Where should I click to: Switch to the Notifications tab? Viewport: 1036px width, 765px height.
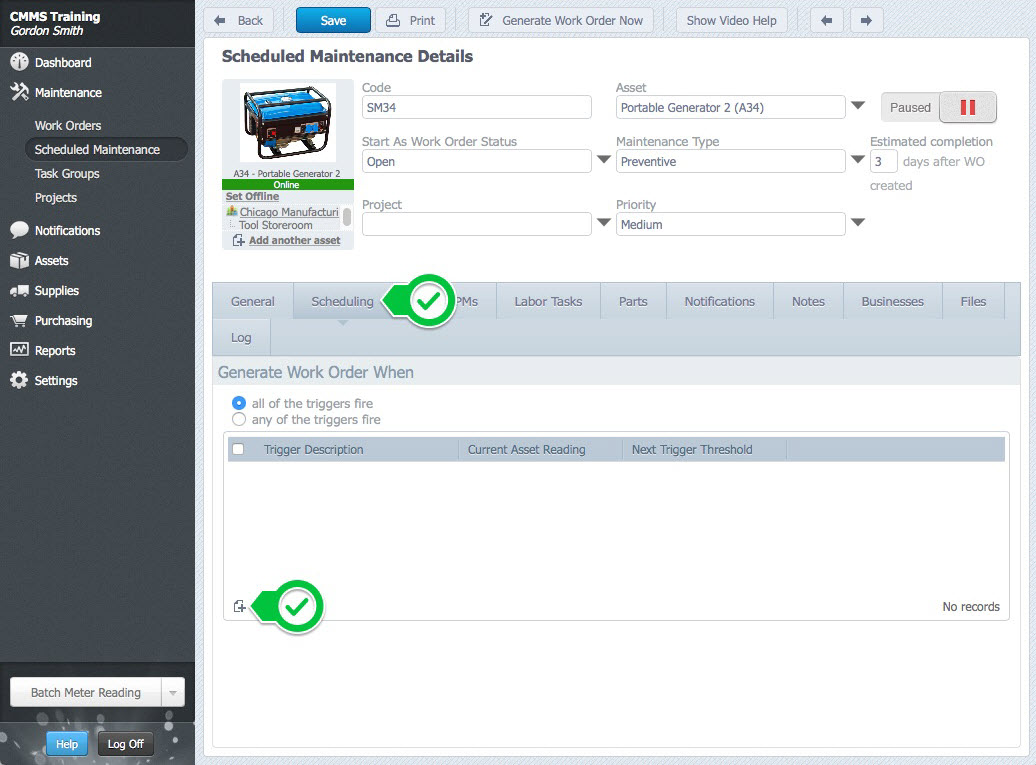pyautogui.click(x=720, y=301)
